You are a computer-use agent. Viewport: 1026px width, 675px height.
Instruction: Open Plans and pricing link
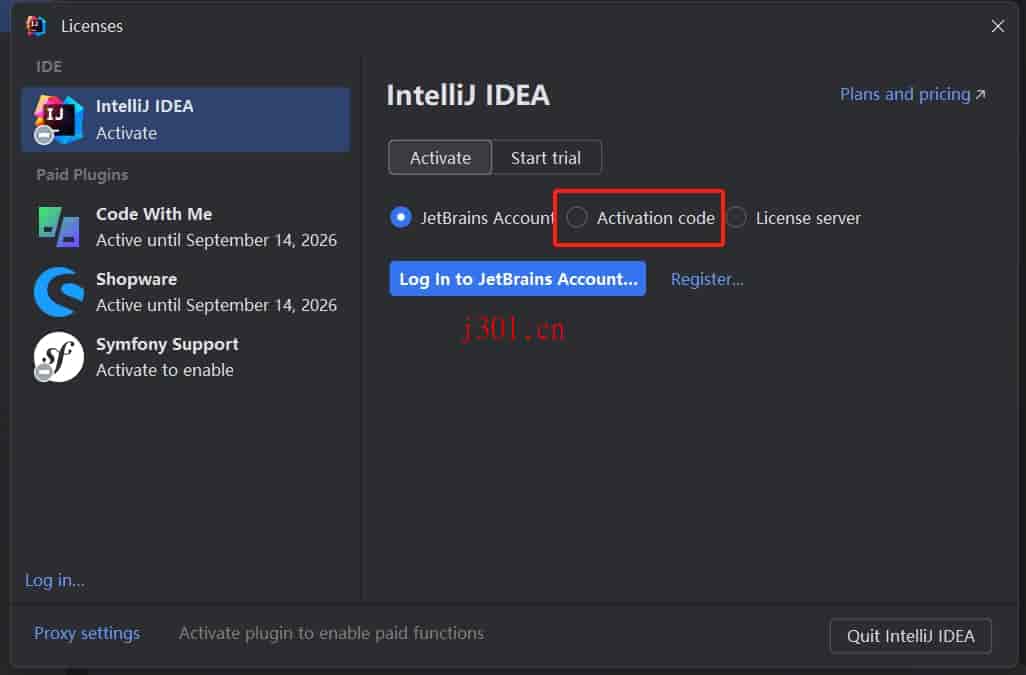[913, 94]
